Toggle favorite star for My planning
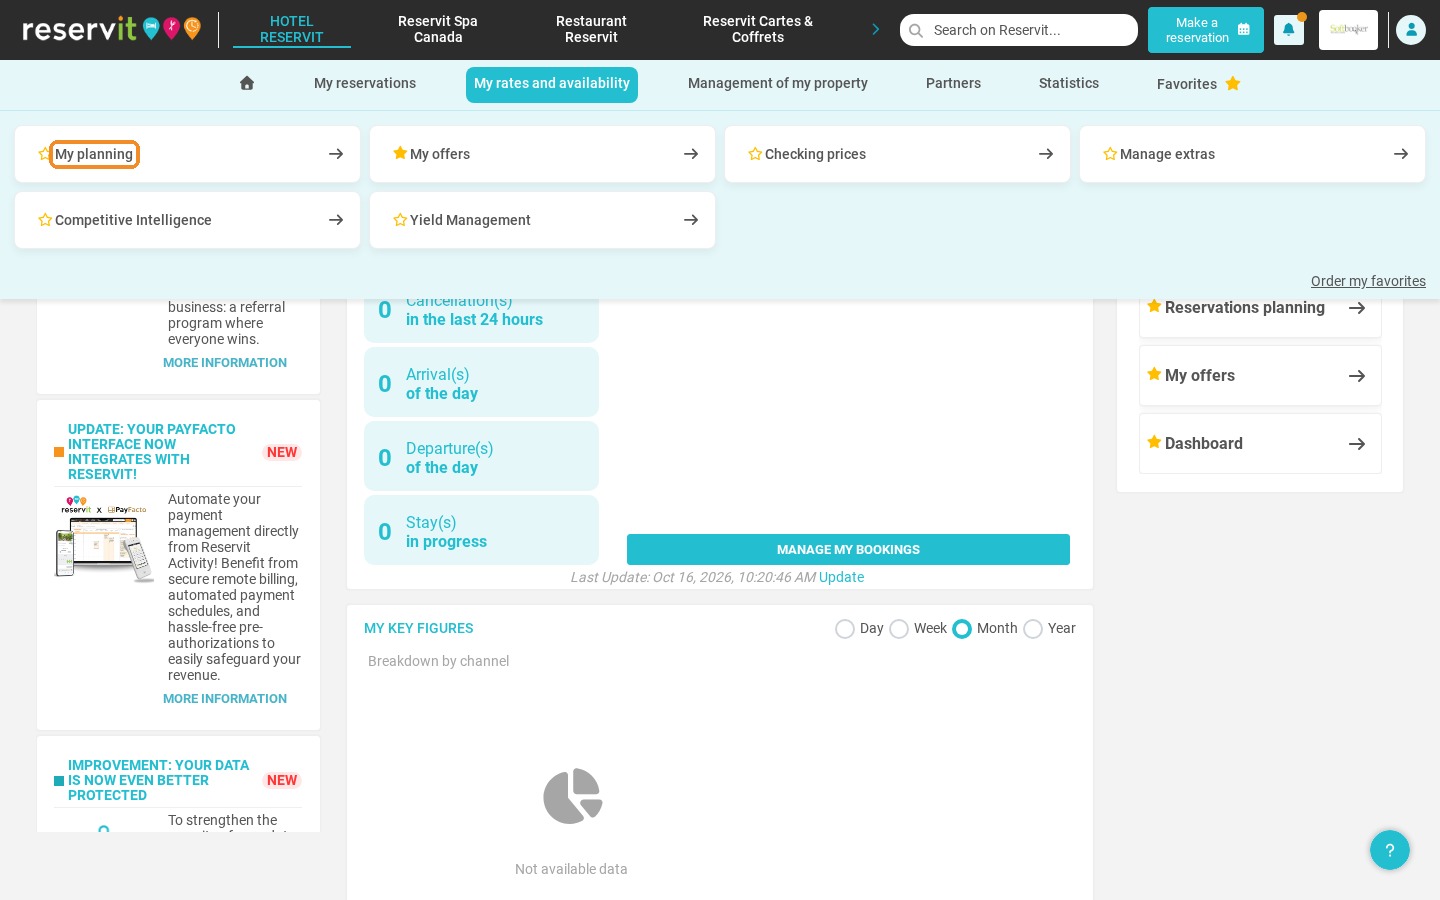1440x900 pixels. click(44, 154)
